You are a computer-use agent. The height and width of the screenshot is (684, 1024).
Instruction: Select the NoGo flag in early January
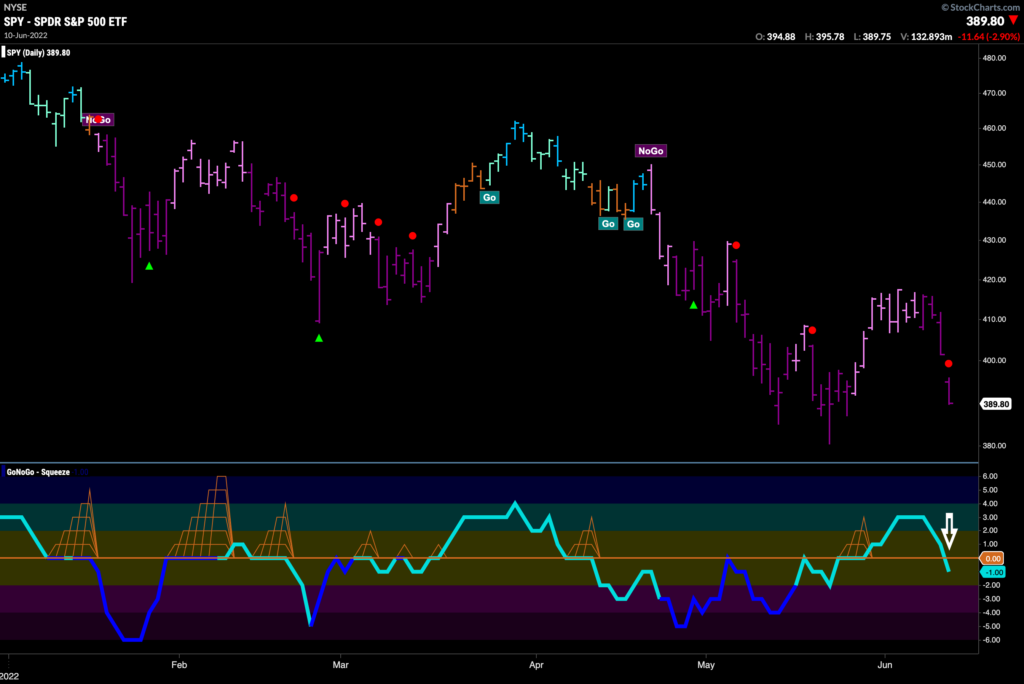coord(99,120)
